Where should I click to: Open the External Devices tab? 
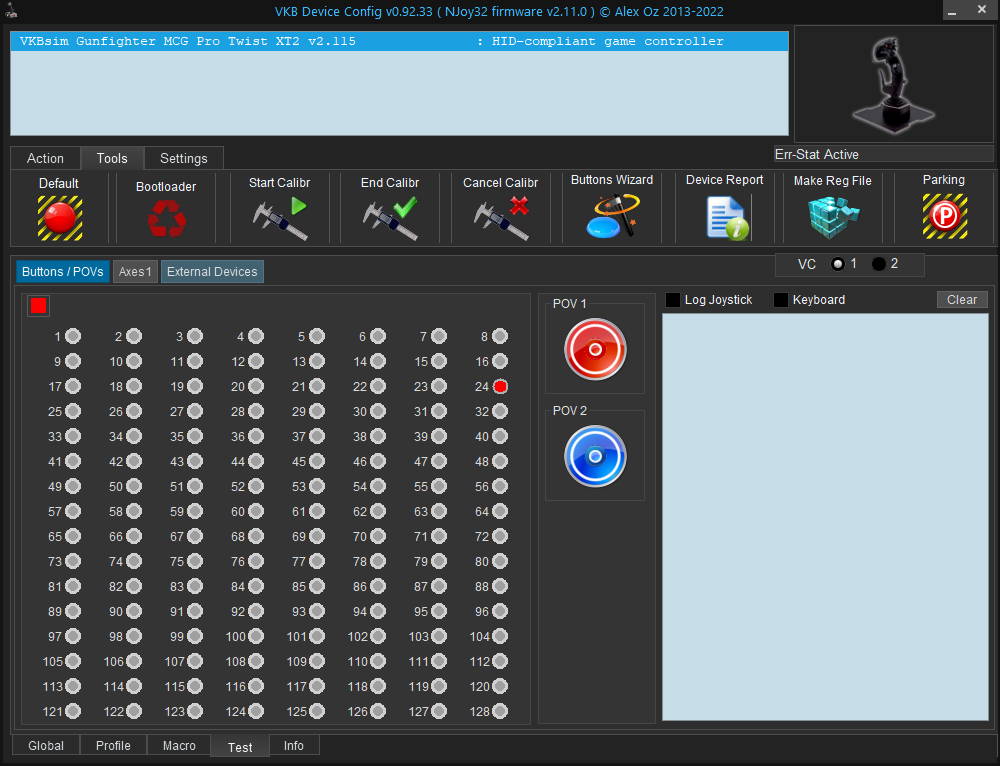[x=212, y=272]
